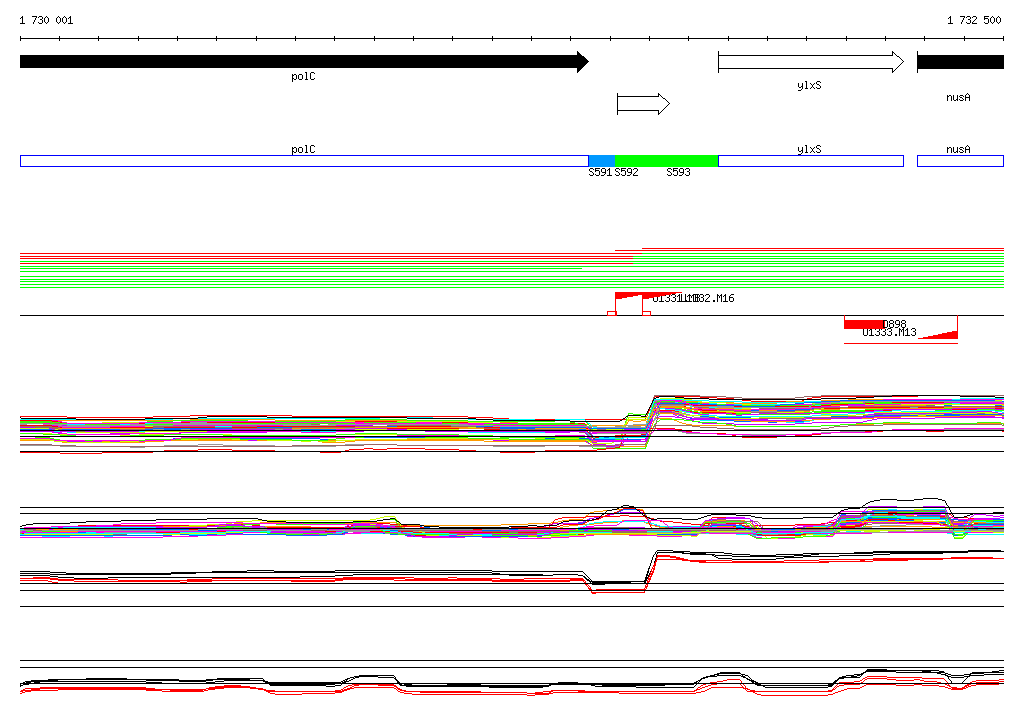Click the S592 segment label
The image size is (1024, 714).
[x=626, y=172]
